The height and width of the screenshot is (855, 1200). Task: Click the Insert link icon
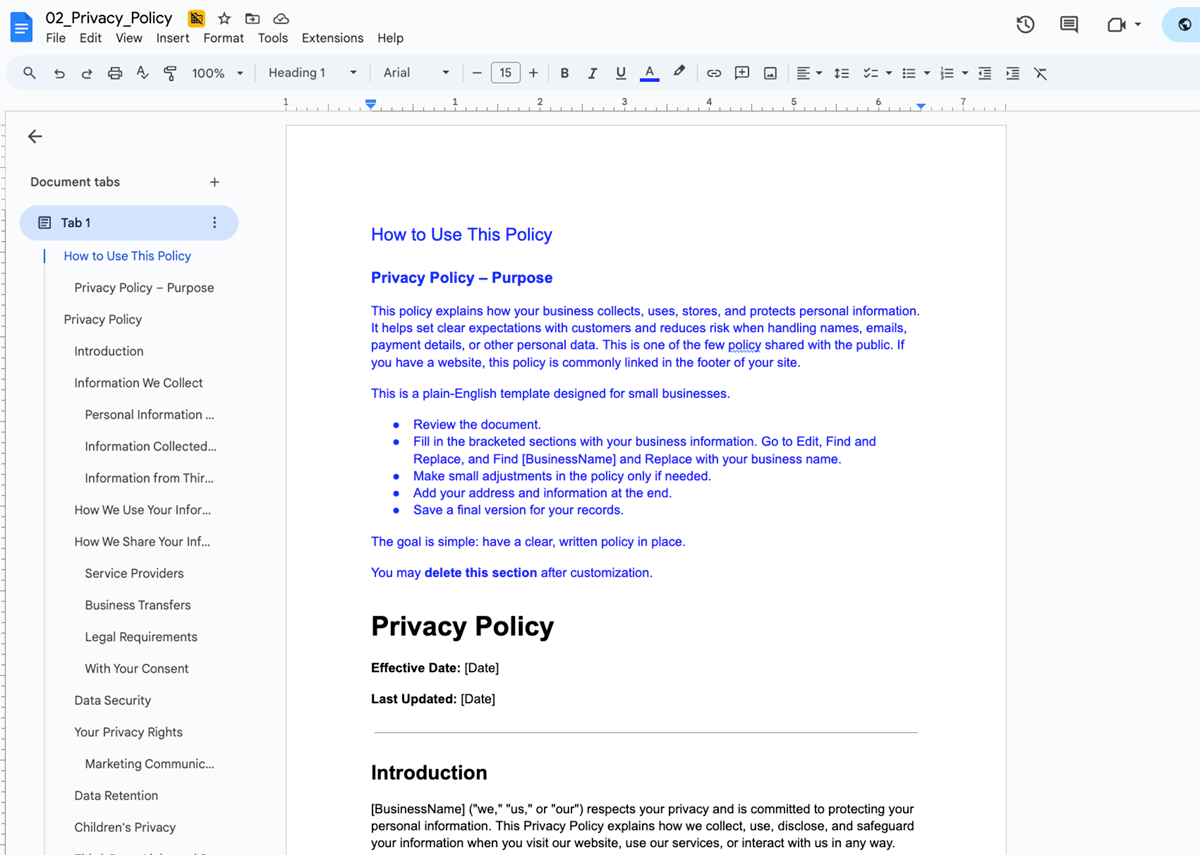click(714, 73)
